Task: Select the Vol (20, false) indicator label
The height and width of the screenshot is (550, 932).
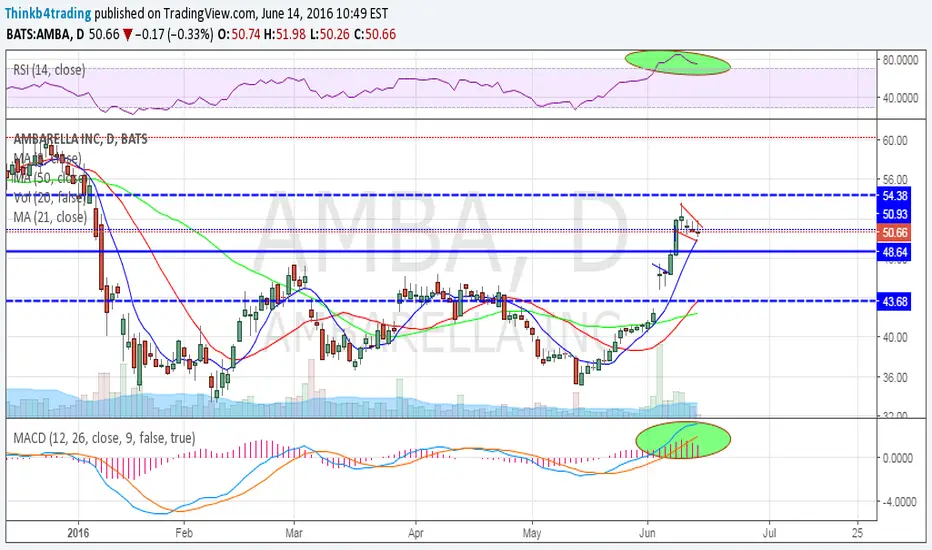Action: (49, 197)
